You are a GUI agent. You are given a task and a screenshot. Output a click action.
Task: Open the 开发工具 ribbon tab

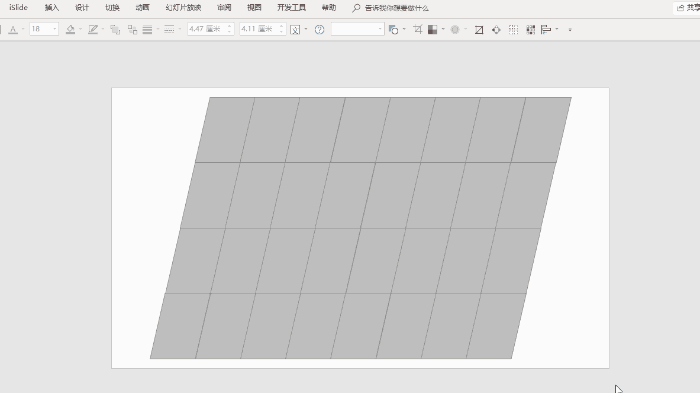click(292, 8)
